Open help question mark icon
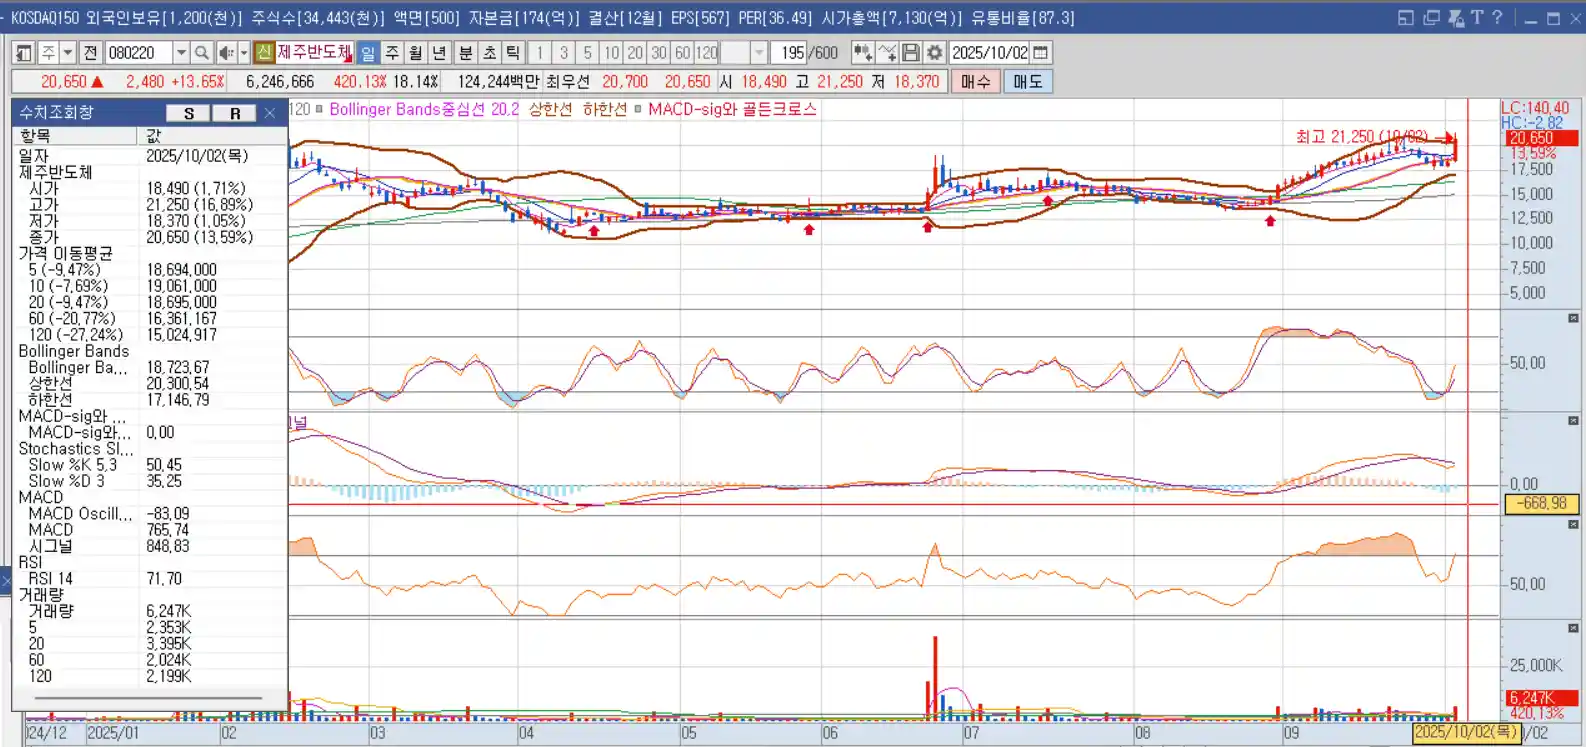 (x=1497, y=17)
